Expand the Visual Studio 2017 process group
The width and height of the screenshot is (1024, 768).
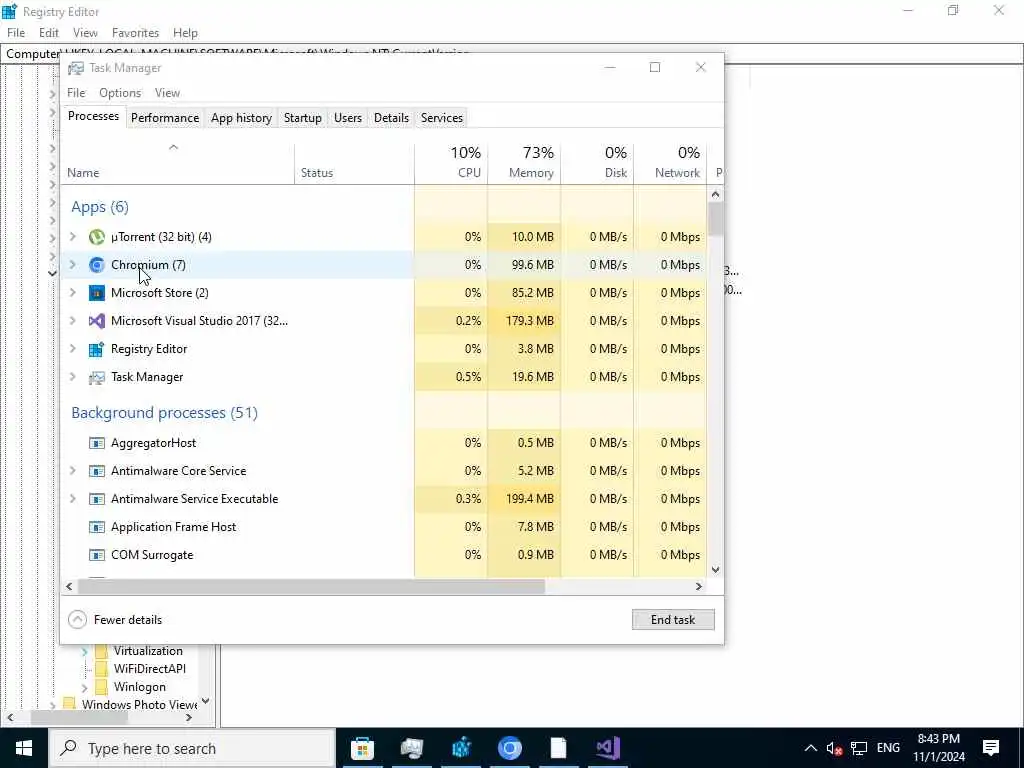73,321
